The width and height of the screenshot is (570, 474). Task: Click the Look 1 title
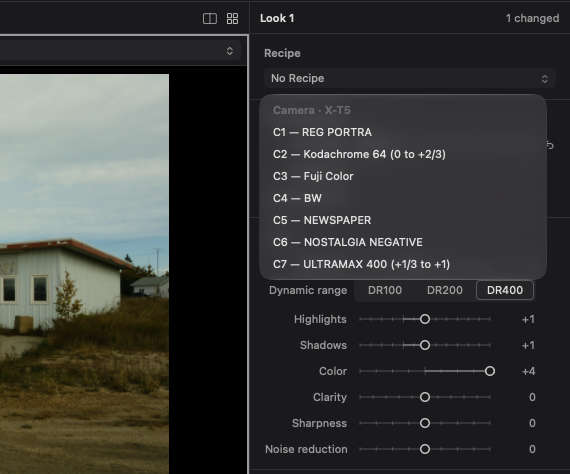277,18
